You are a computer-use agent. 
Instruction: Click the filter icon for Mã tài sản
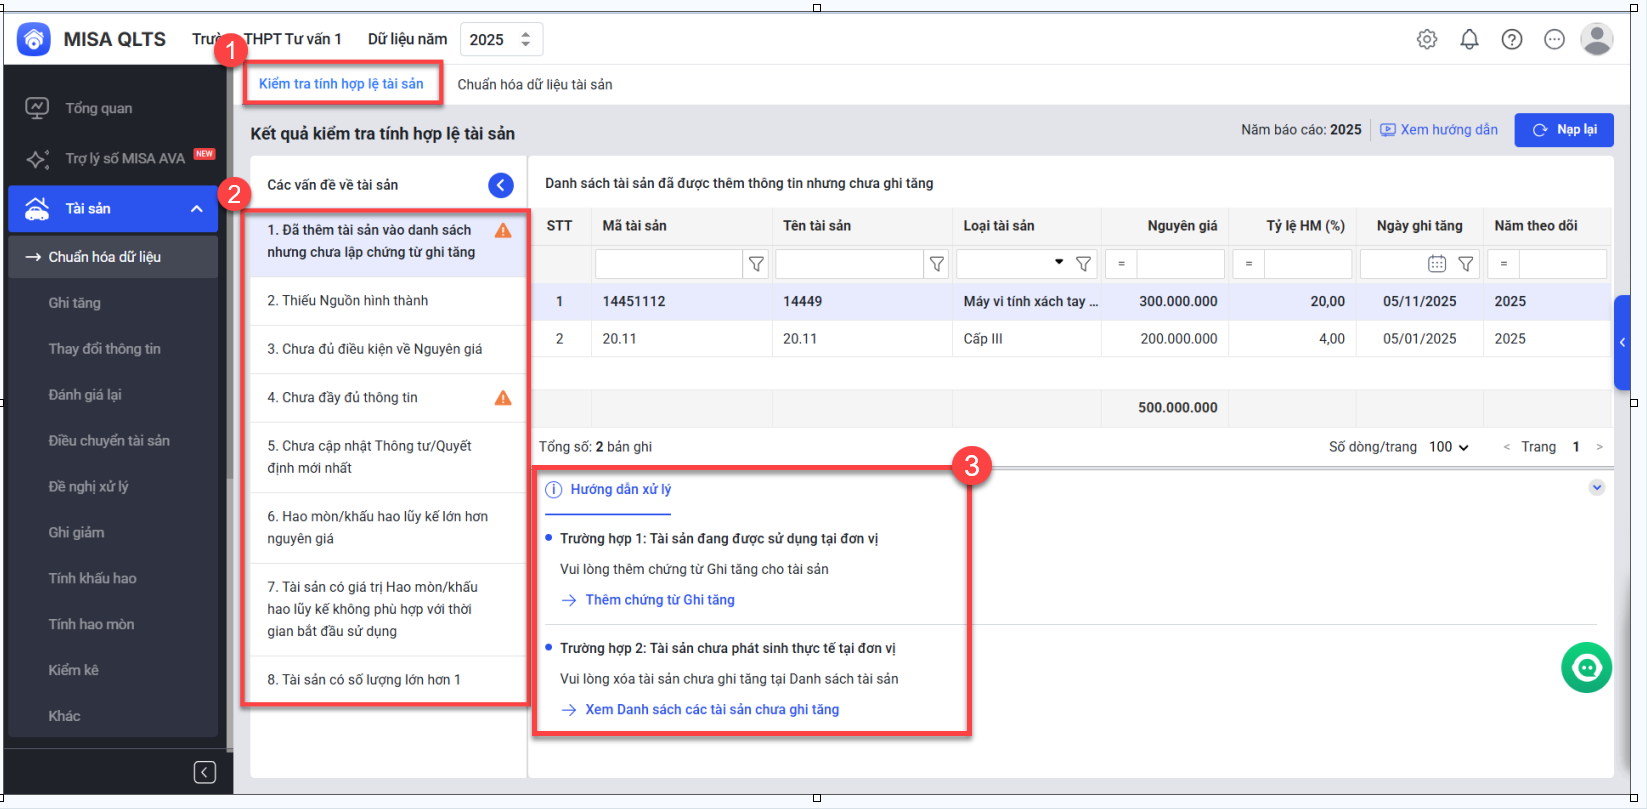click(x=756, y=264)
